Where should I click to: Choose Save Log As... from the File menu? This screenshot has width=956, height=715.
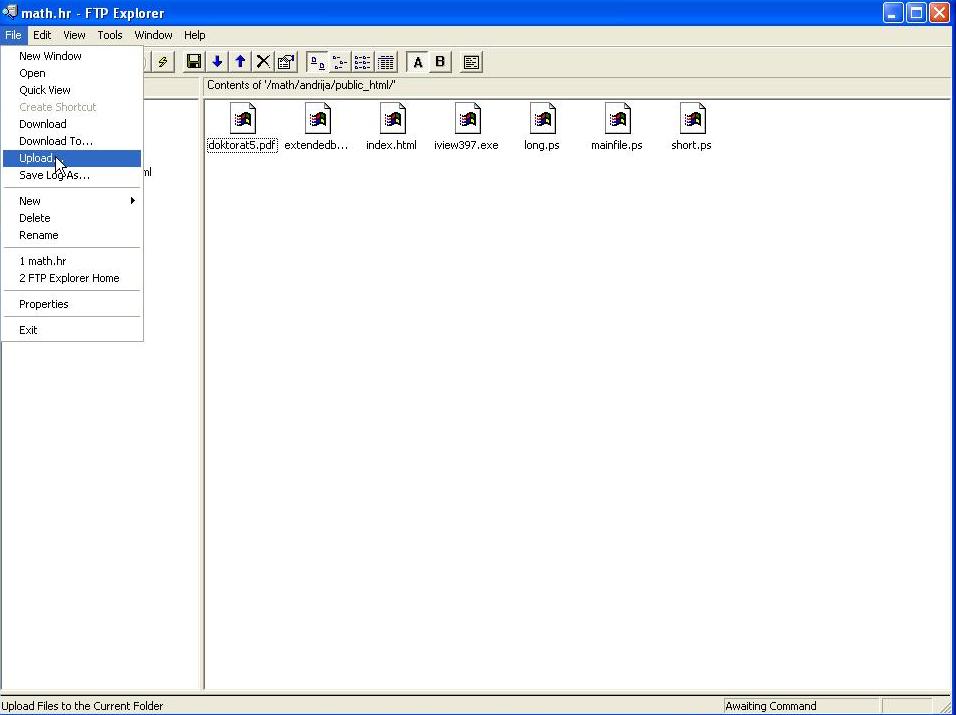click(x=72, y=176)
